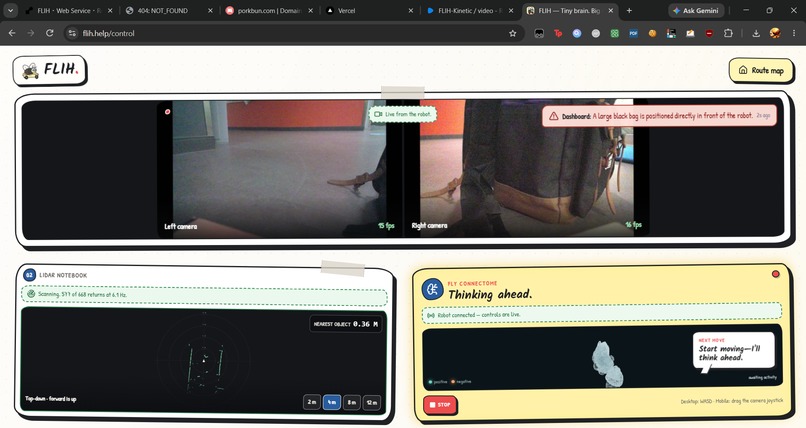Click the red blocker shield extension icon

709,33
